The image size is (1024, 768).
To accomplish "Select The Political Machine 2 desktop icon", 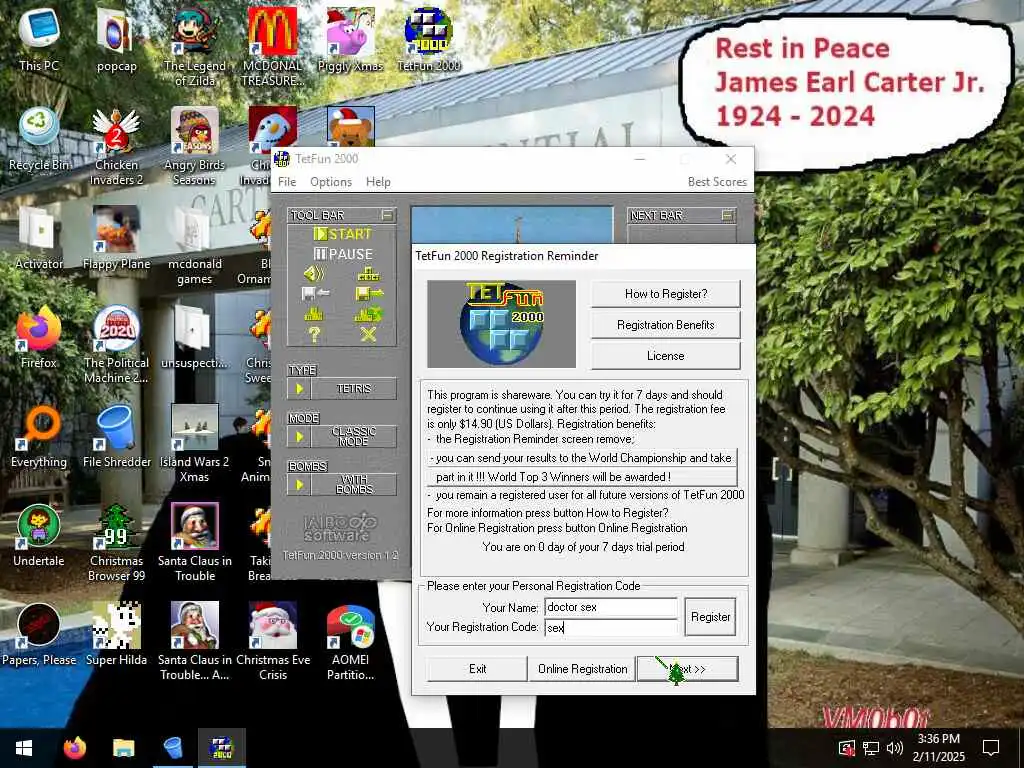I will point(116,344).
